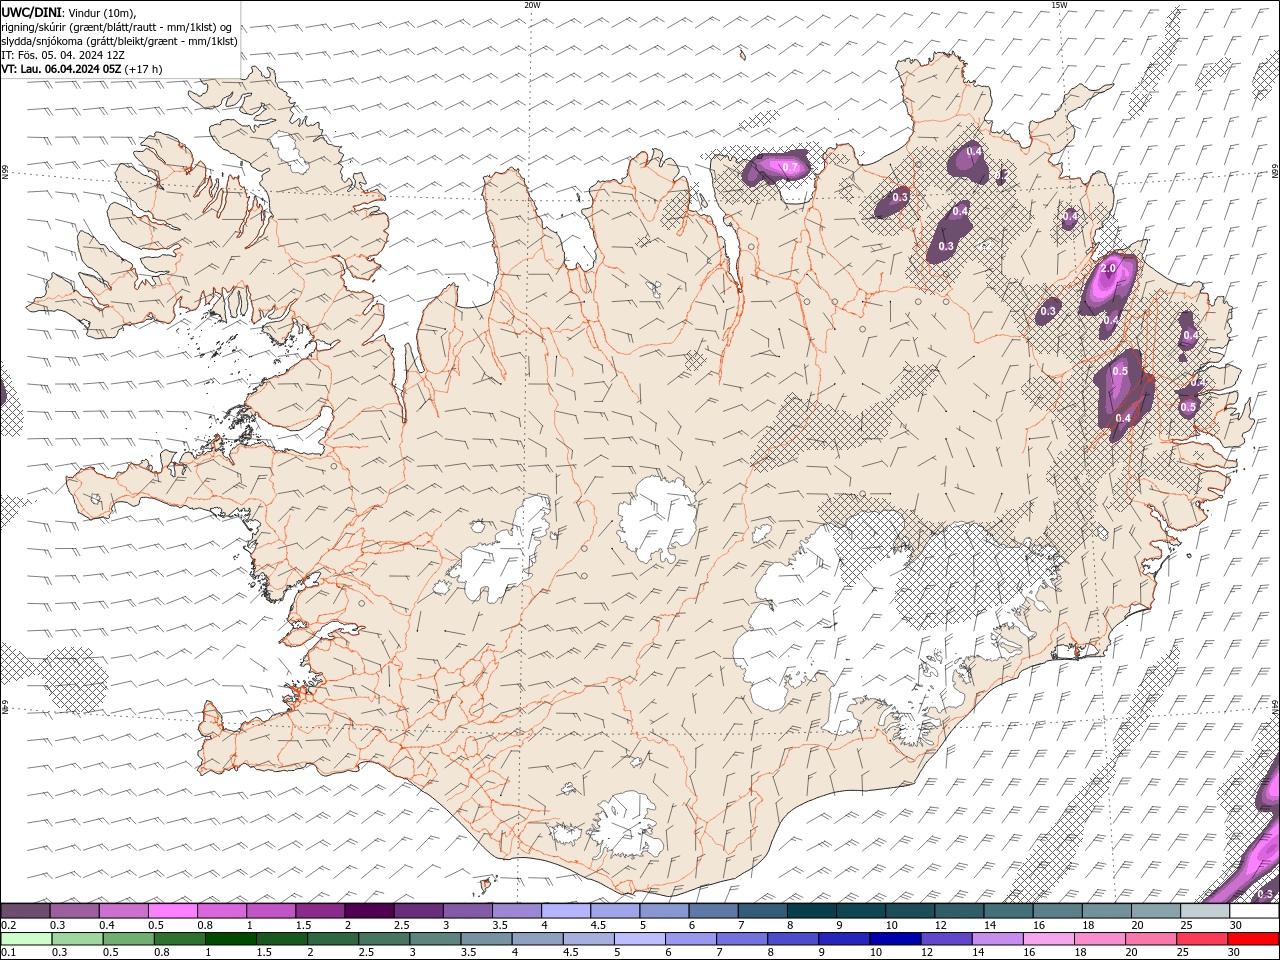1280x960 pixels.
Task: Click the 0.1 label in the legend
Action: pyautogui.click(x=9, y=953)
